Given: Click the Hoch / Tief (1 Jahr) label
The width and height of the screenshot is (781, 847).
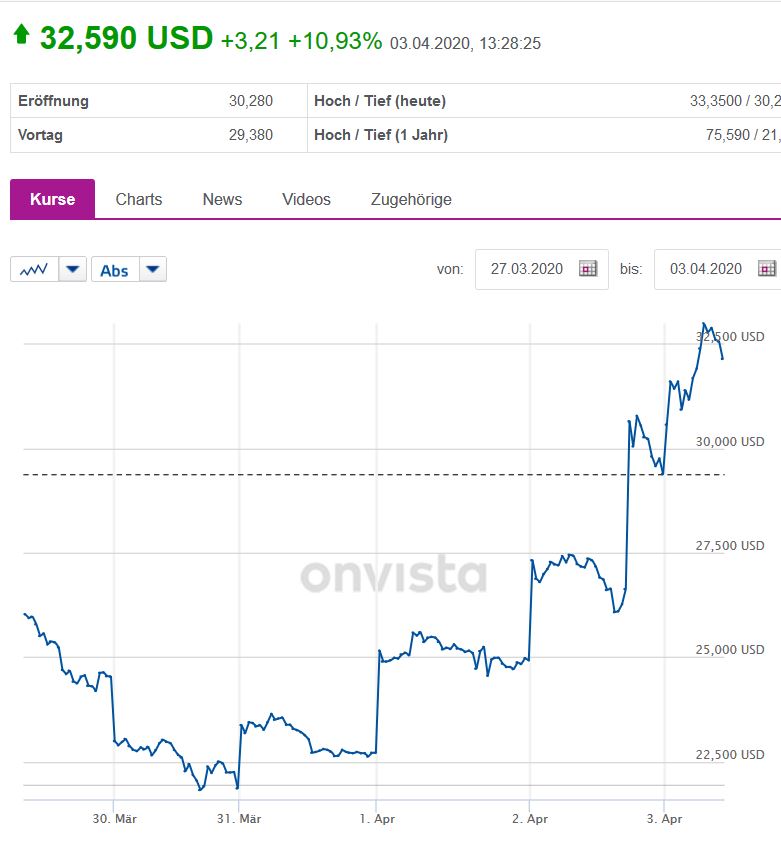Looking at the screenshot, I should coord(381,135).
